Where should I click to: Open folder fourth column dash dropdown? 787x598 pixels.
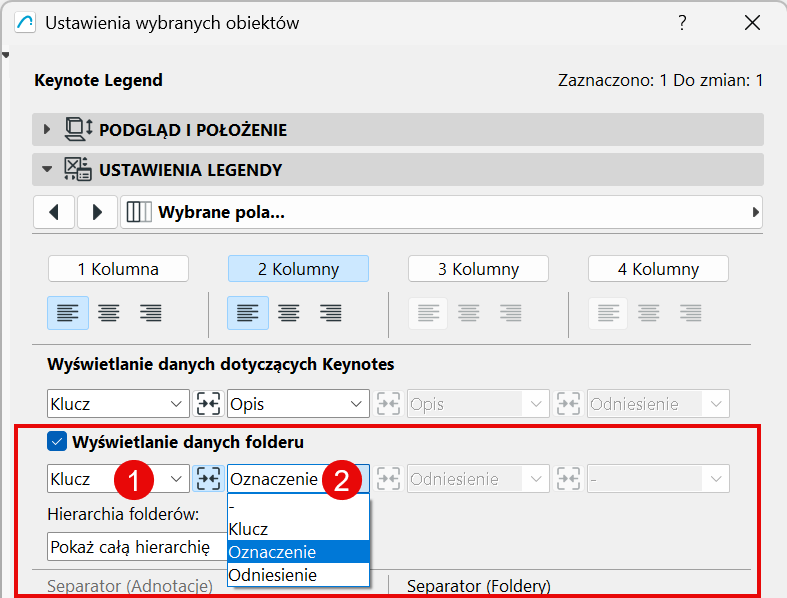pyautogui.click(x=659, y=479)
